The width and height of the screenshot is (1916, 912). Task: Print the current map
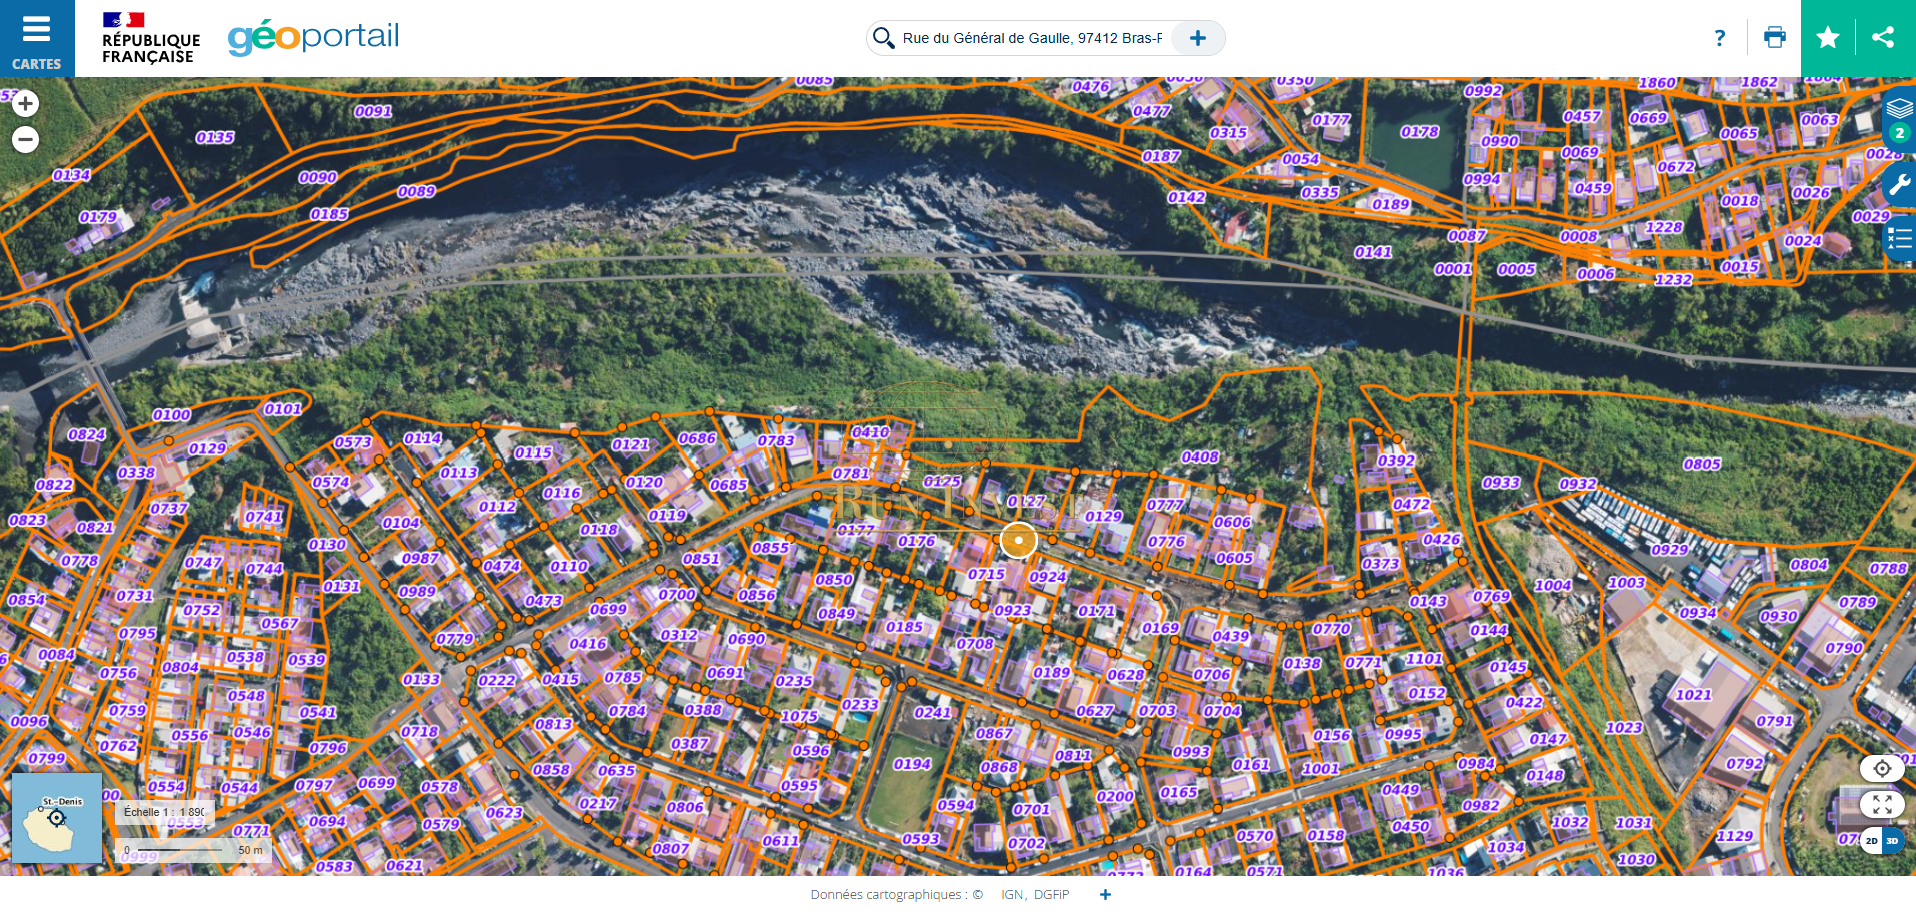coord(1775,38)
